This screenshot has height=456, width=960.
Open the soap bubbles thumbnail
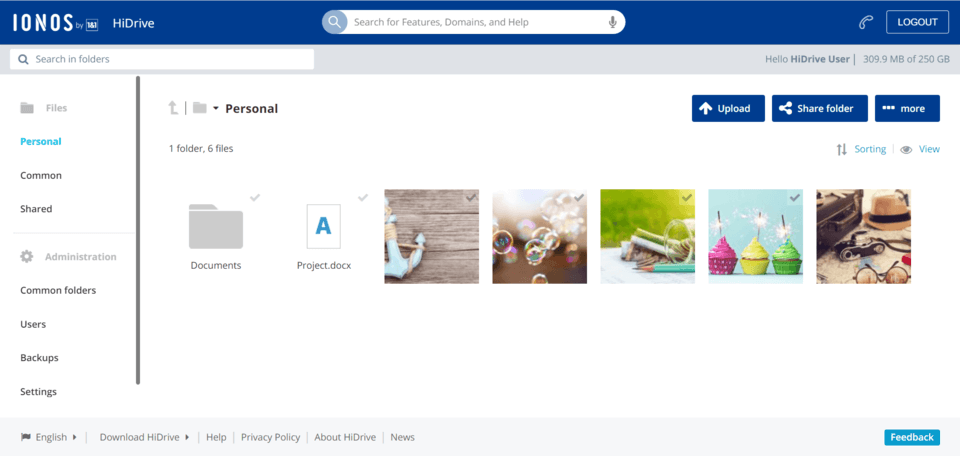point(539,236)
